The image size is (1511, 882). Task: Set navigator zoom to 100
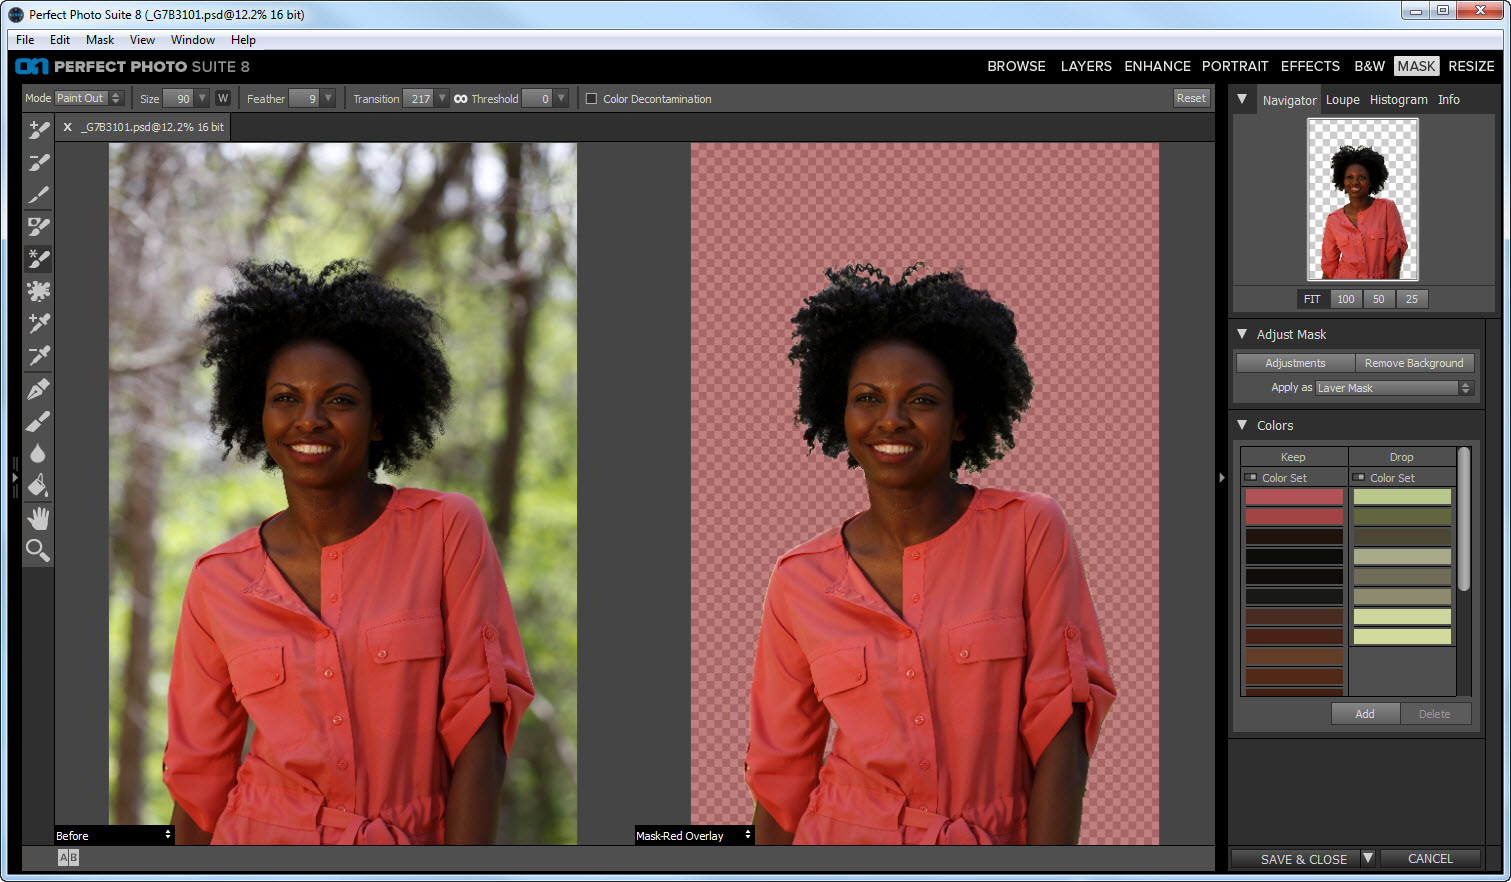coord(1346,299)
